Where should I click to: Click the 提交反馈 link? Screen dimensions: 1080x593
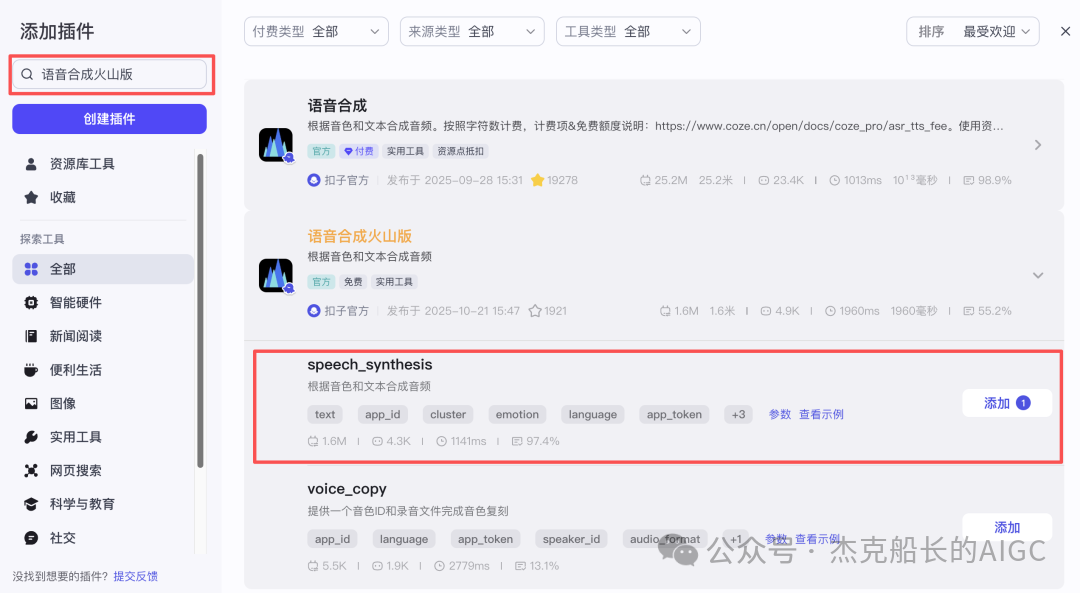pyautogui.click(x=136, y=576)
